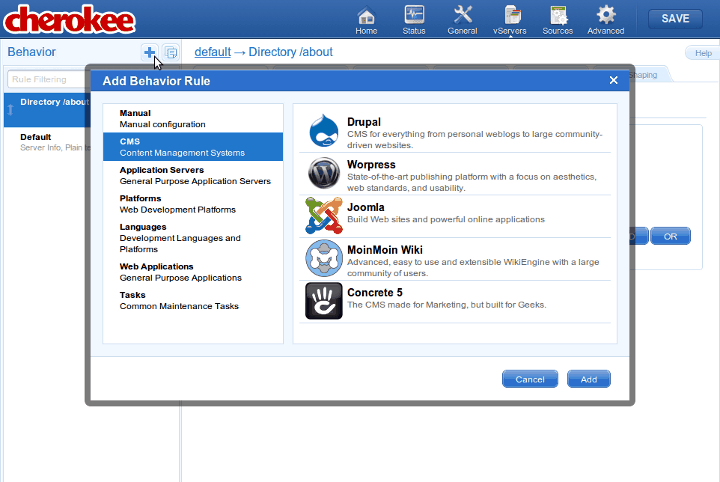
Task: Choose the Joomla logo icon
Action: [325, 215]
